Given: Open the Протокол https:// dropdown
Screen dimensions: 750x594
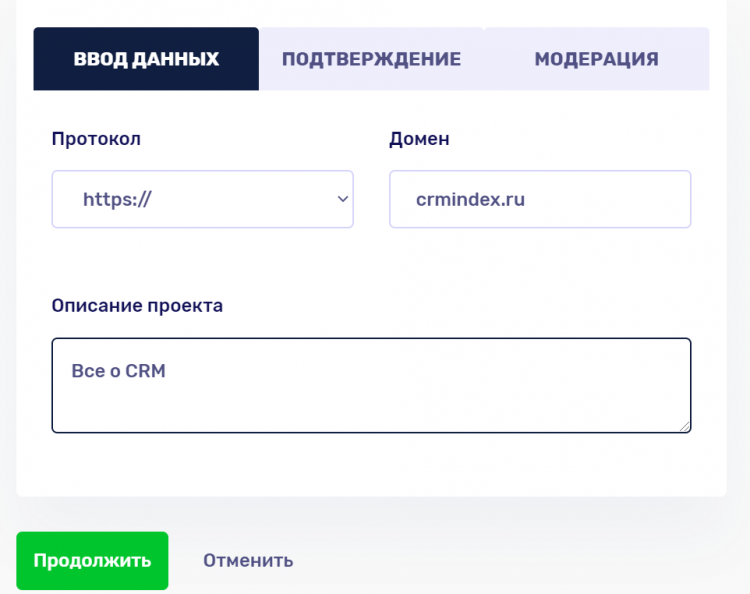Looking at the screenshot, I should point(202,199).
